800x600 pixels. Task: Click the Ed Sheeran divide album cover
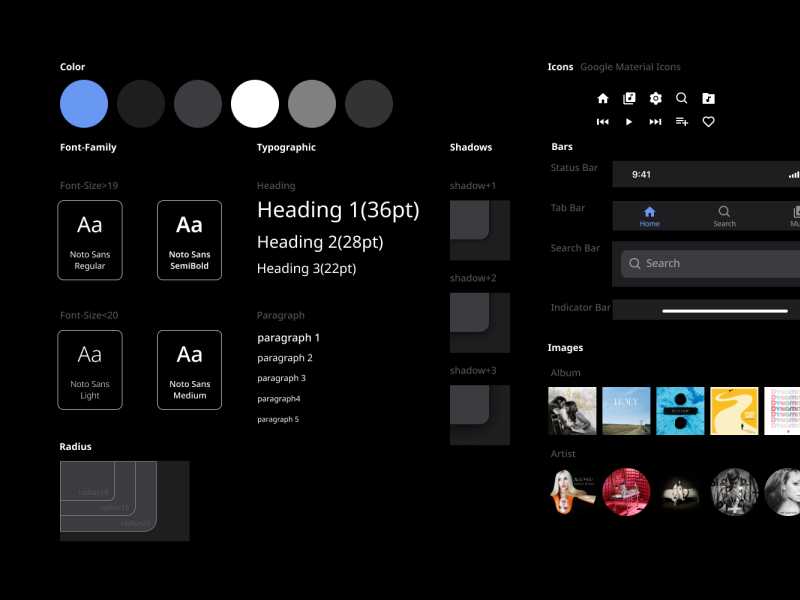point(680,410)
